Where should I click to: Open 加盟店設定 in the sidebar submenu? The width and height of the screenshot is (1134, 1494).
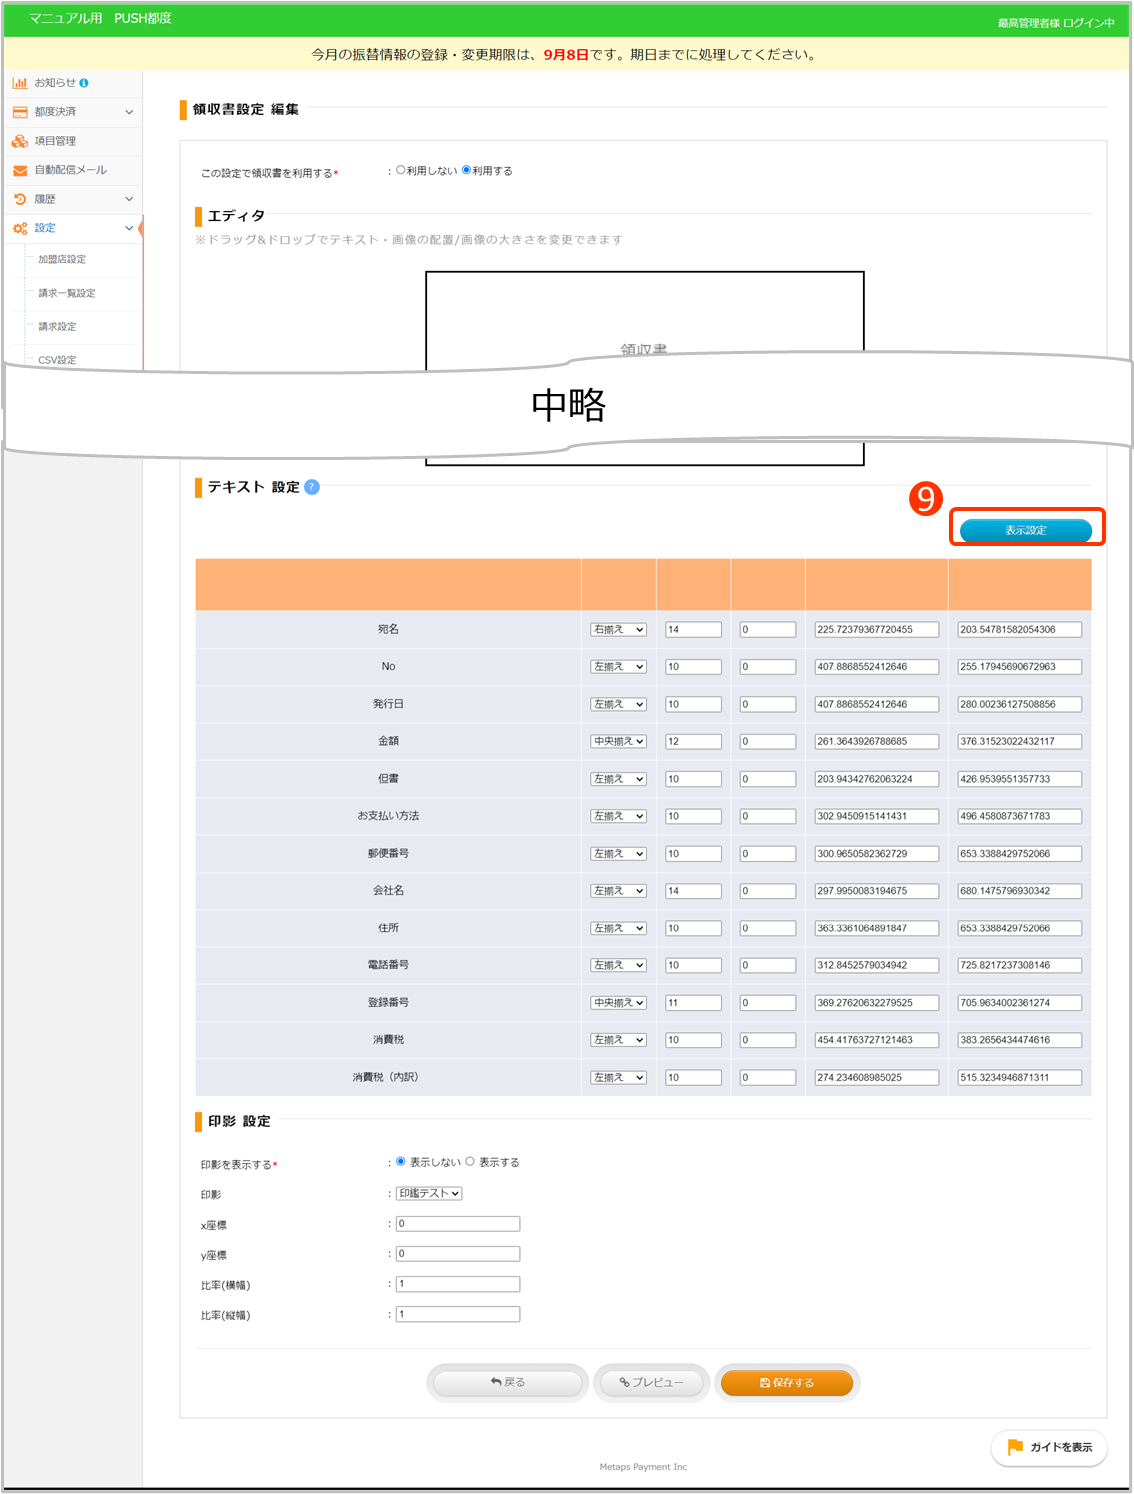[62, 260]
